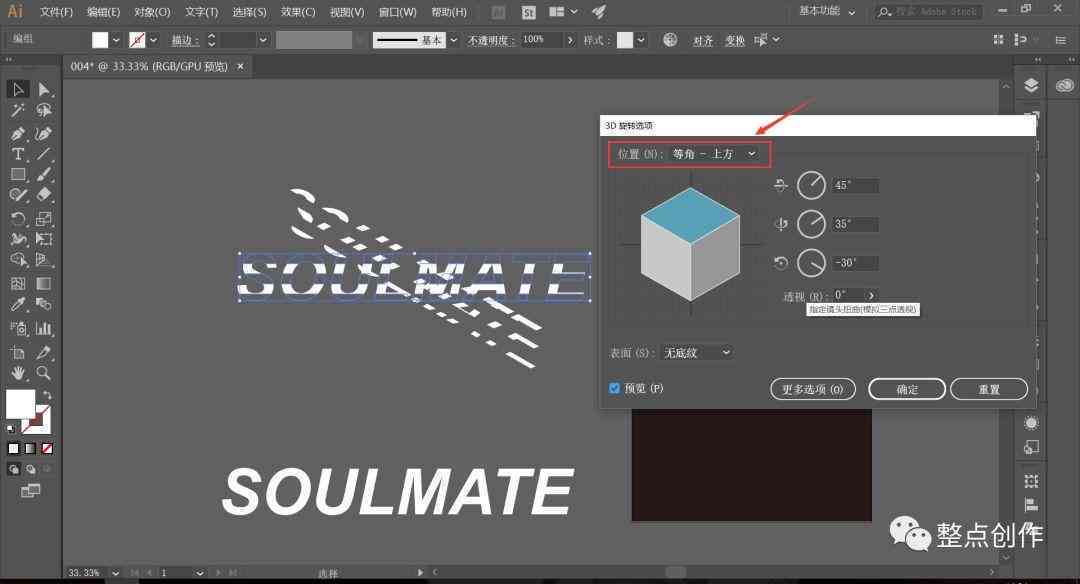
Task: Select the Slice tool
Action: tap(43, 353)
